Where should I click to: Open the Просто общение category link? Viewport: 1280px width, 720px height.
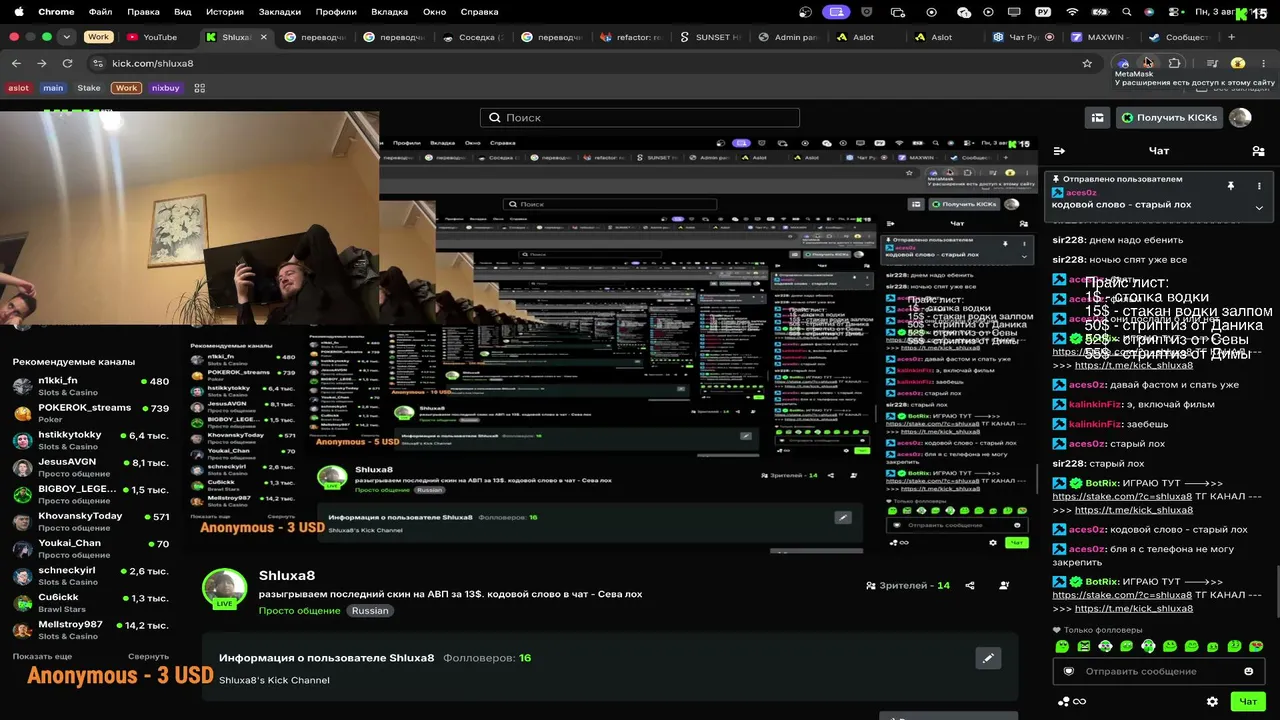tap(299, 611)
